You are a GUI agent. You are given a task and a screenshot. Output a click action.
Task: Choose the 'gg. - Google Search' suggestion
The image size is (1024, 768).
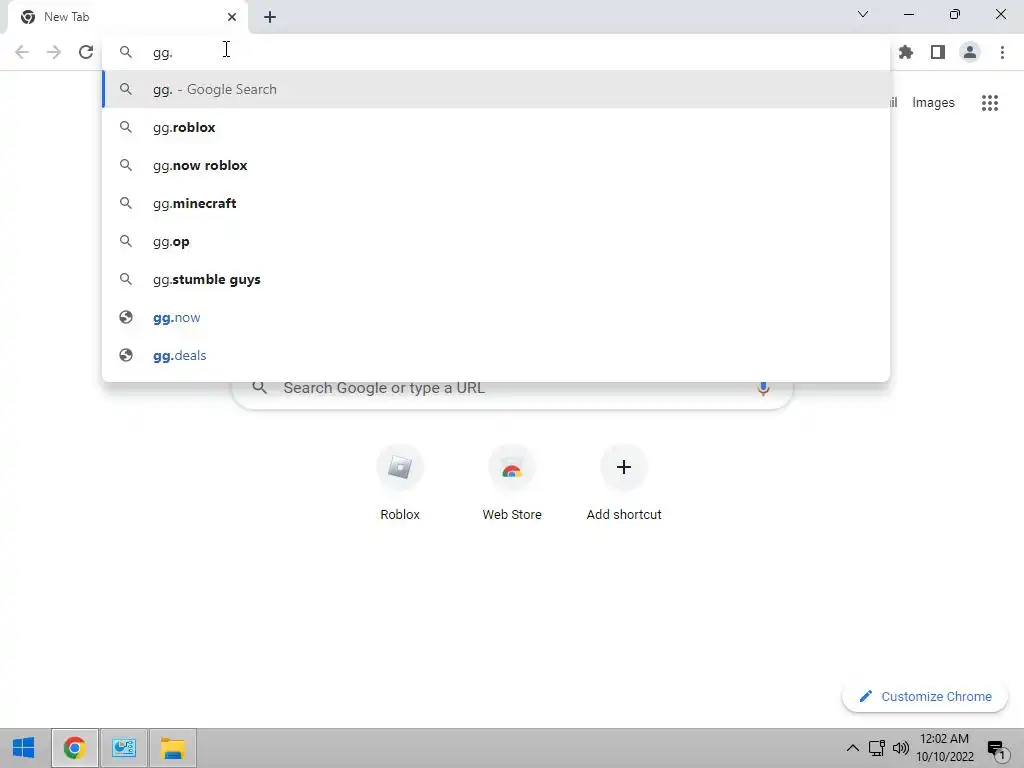click(496, 89)
